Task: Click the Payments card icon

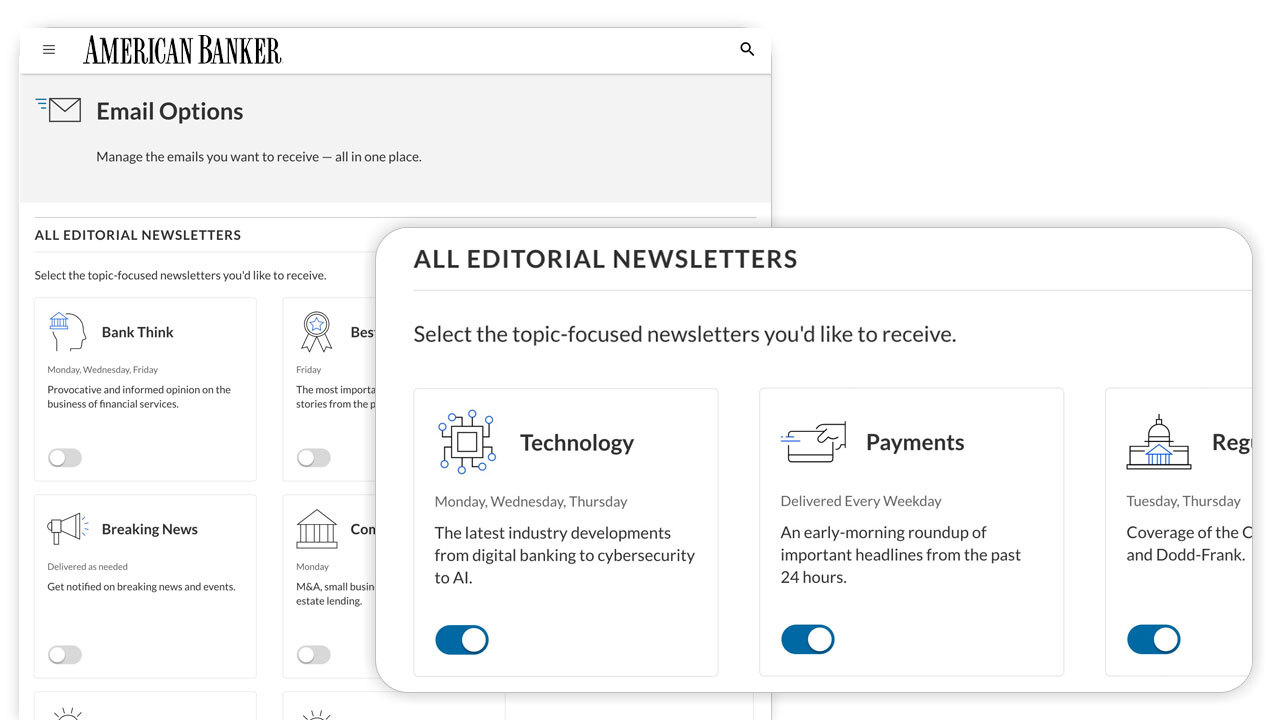Action: click(813, 442)
